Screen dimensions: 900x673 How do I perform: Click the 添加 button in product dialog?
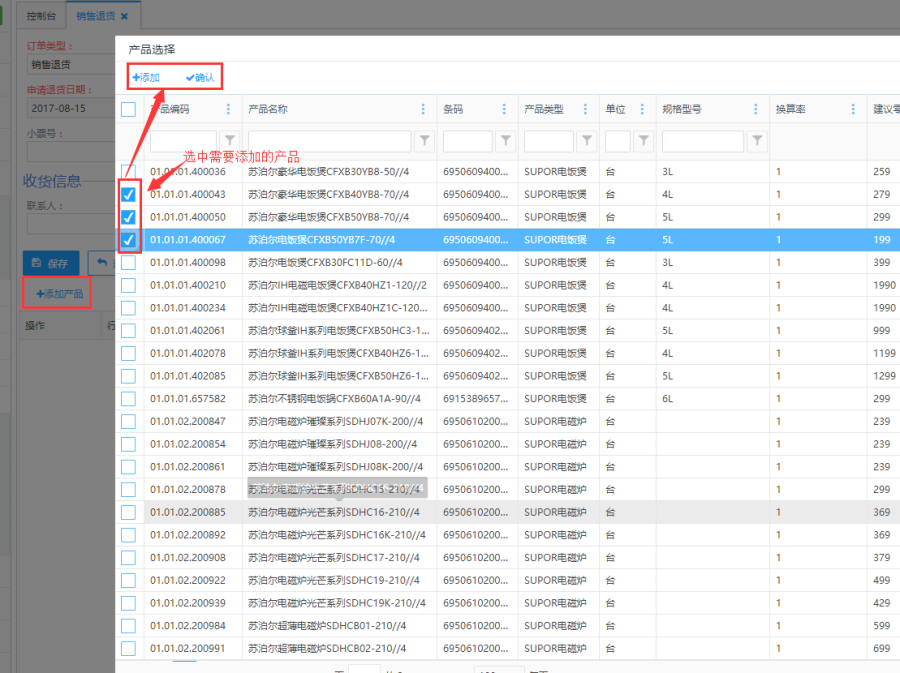coord(146,77)
